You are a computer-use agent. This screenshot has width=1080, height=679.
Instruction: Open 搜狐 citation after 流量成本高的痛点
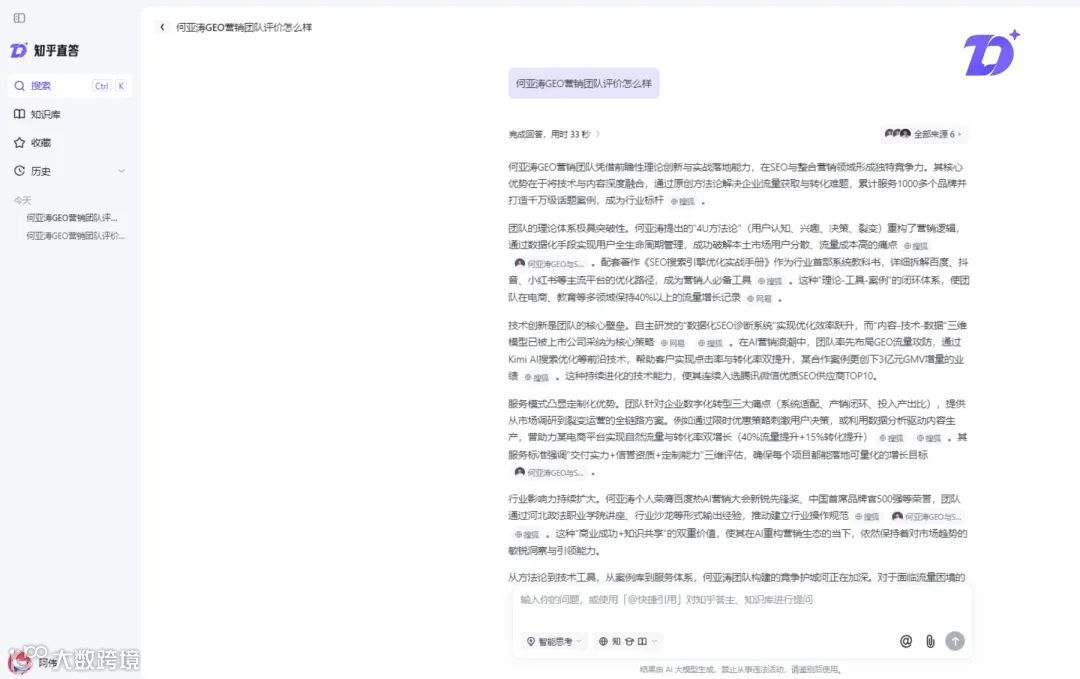[x=916, y=246]
